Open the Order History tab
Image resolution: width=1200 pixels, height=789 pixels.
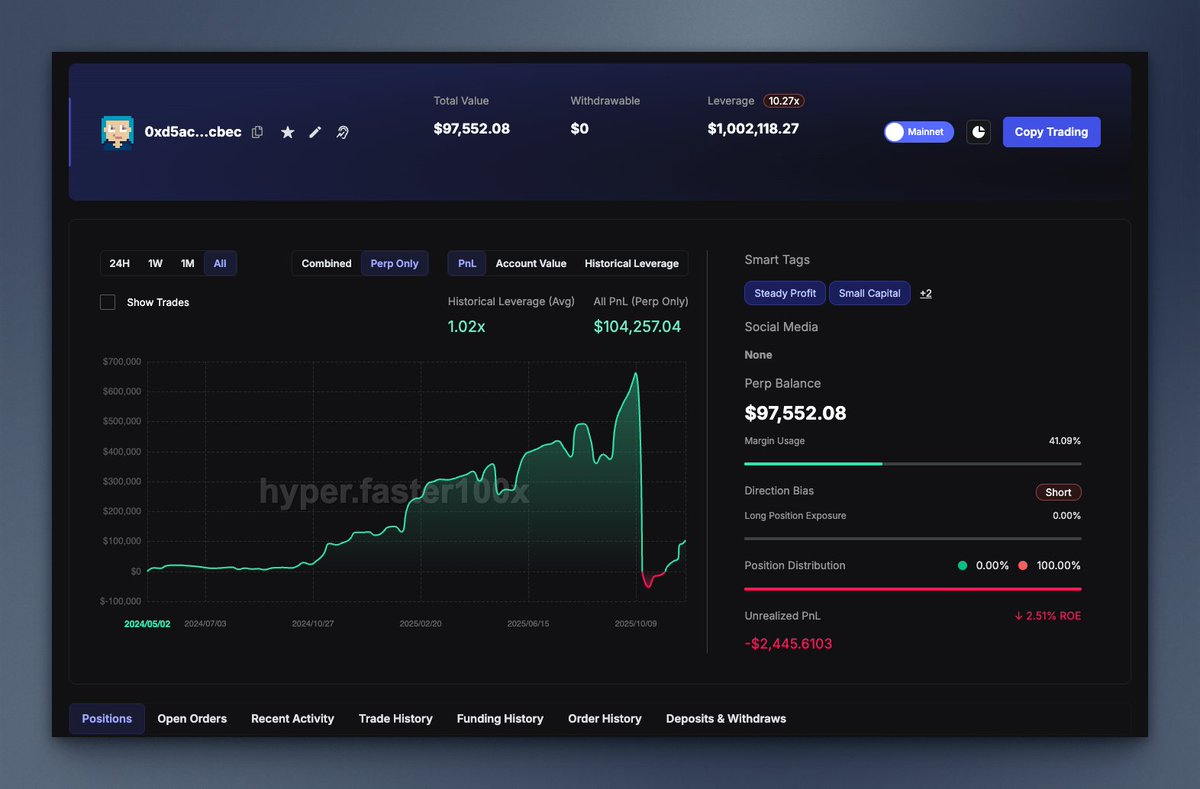(605, 718)
